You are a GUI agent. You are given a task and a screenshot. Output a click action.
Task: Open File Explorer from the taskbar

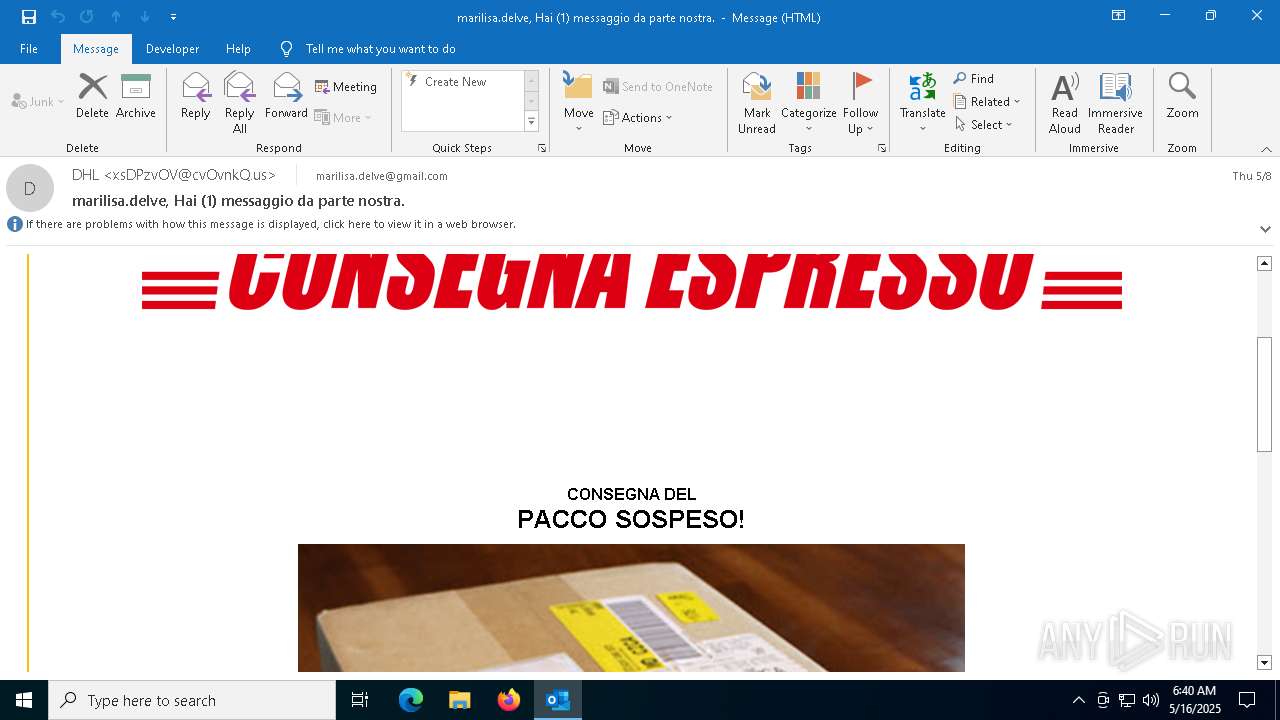(459, 700)
